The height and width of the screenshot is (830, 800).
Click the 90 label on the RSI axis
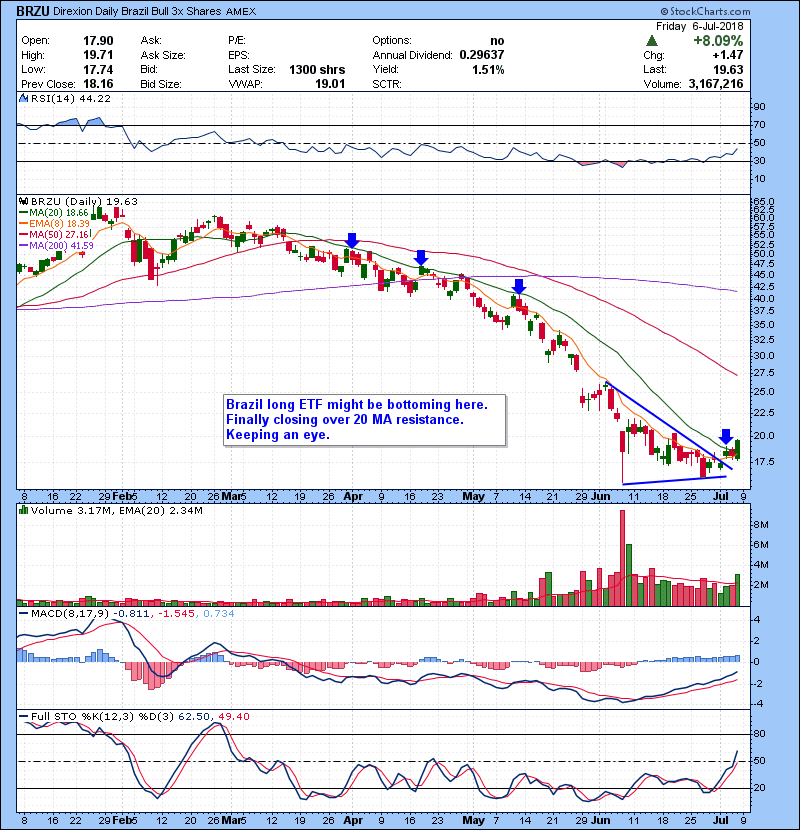point(759,107)
